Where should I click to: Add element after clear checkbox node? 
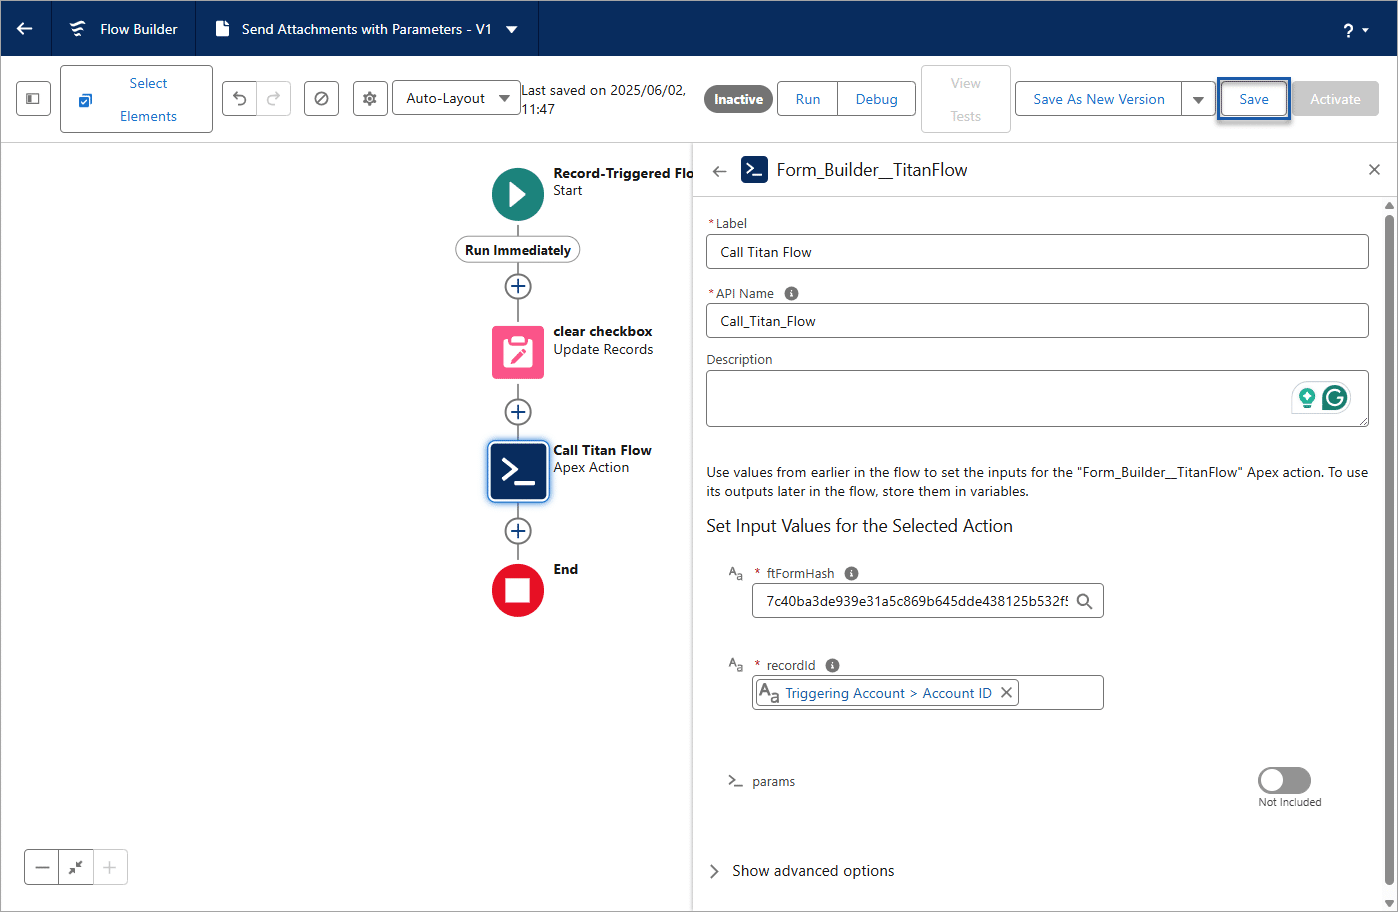coord(518,412)
